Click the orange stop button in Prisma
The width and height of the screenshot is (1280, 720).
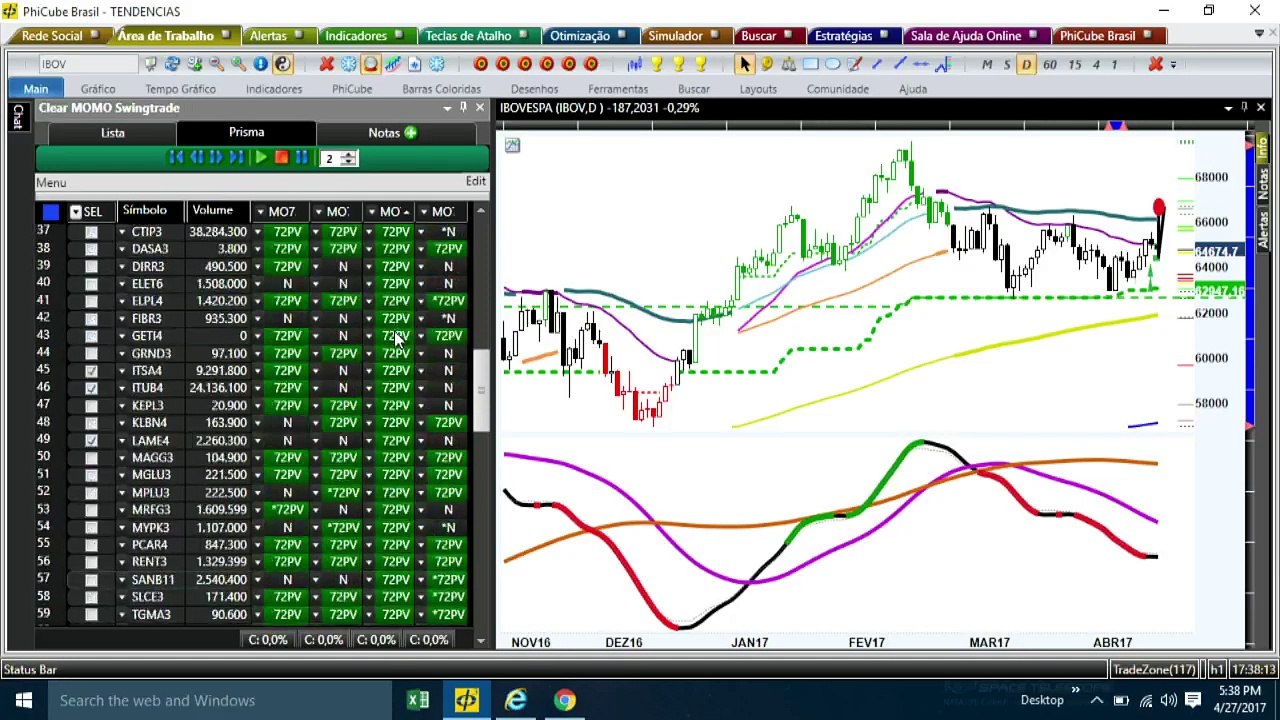[x=281, y=157]
